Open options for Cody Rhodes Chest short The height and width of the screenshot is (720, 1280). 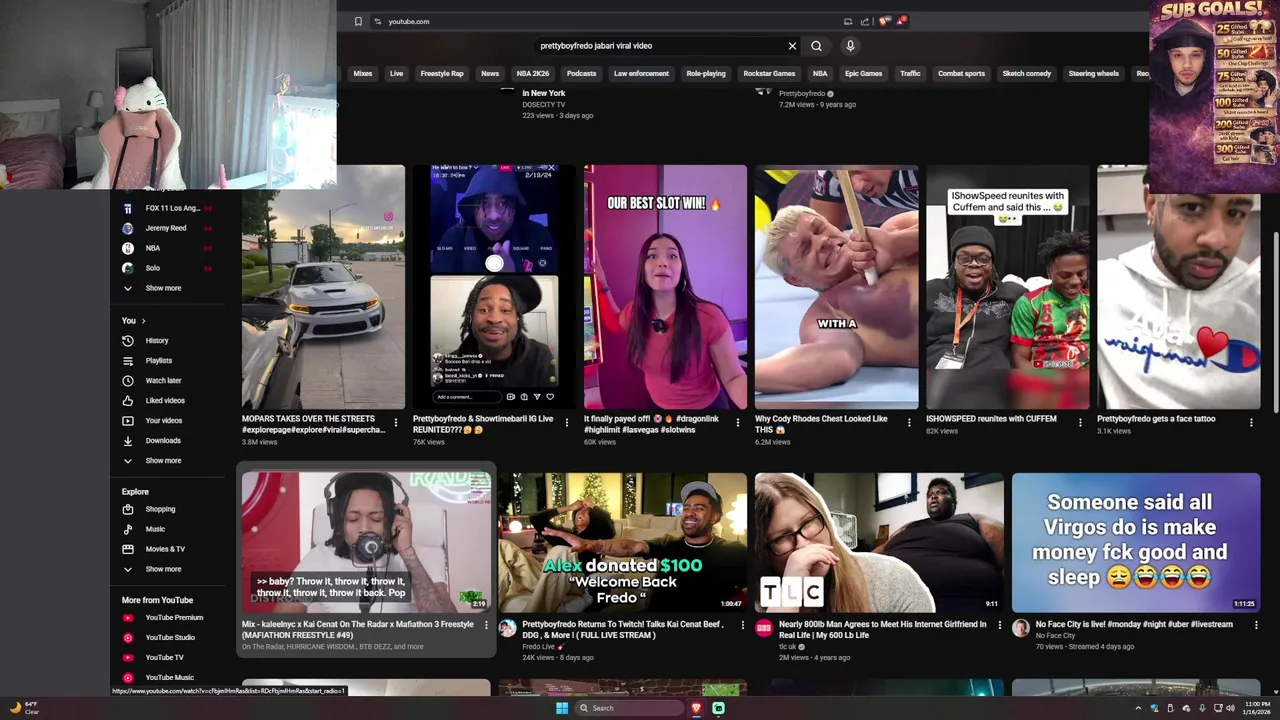[x=909, y=423]
